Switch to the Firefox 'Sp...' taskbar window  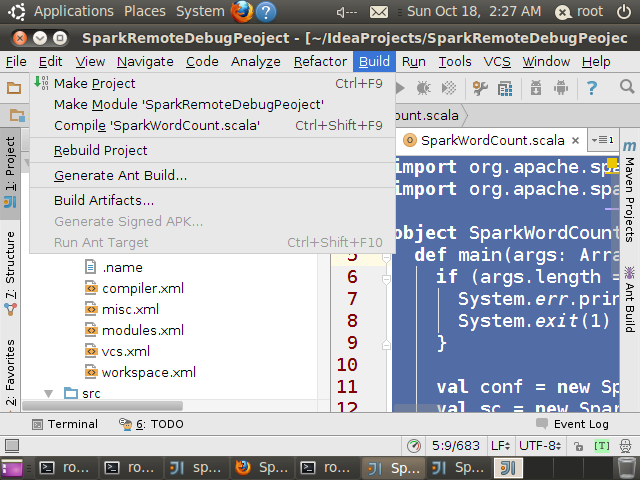(x=263, y=468)
